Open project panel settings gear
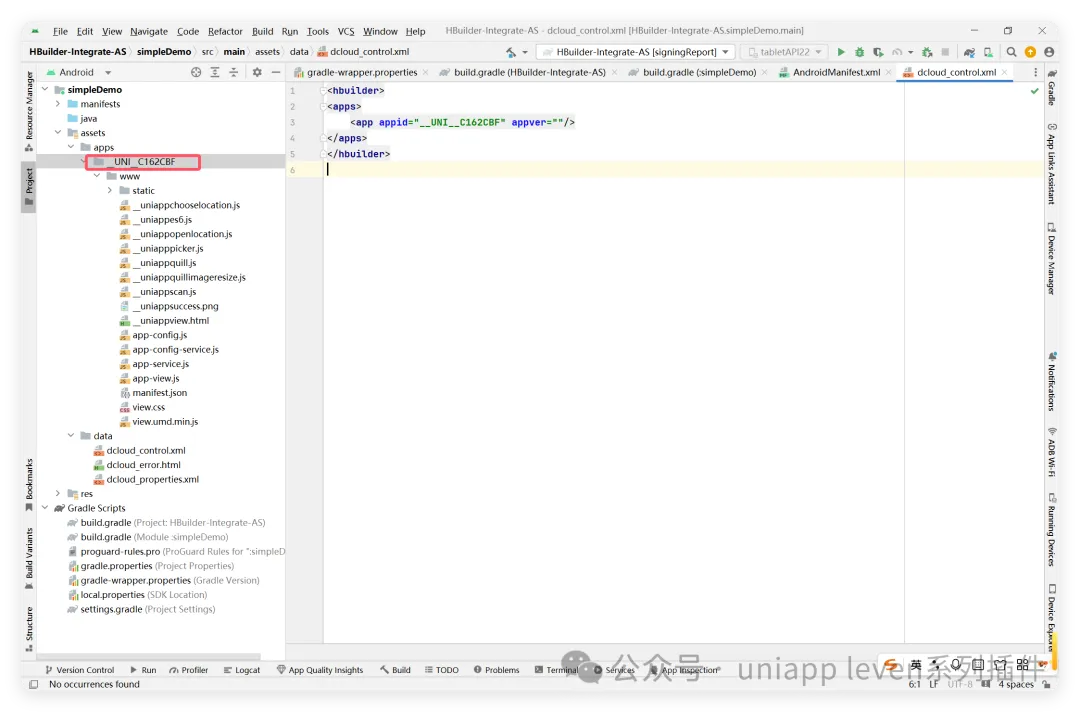The height and width of the screenshot is (712, 1080). click(257, 72)
